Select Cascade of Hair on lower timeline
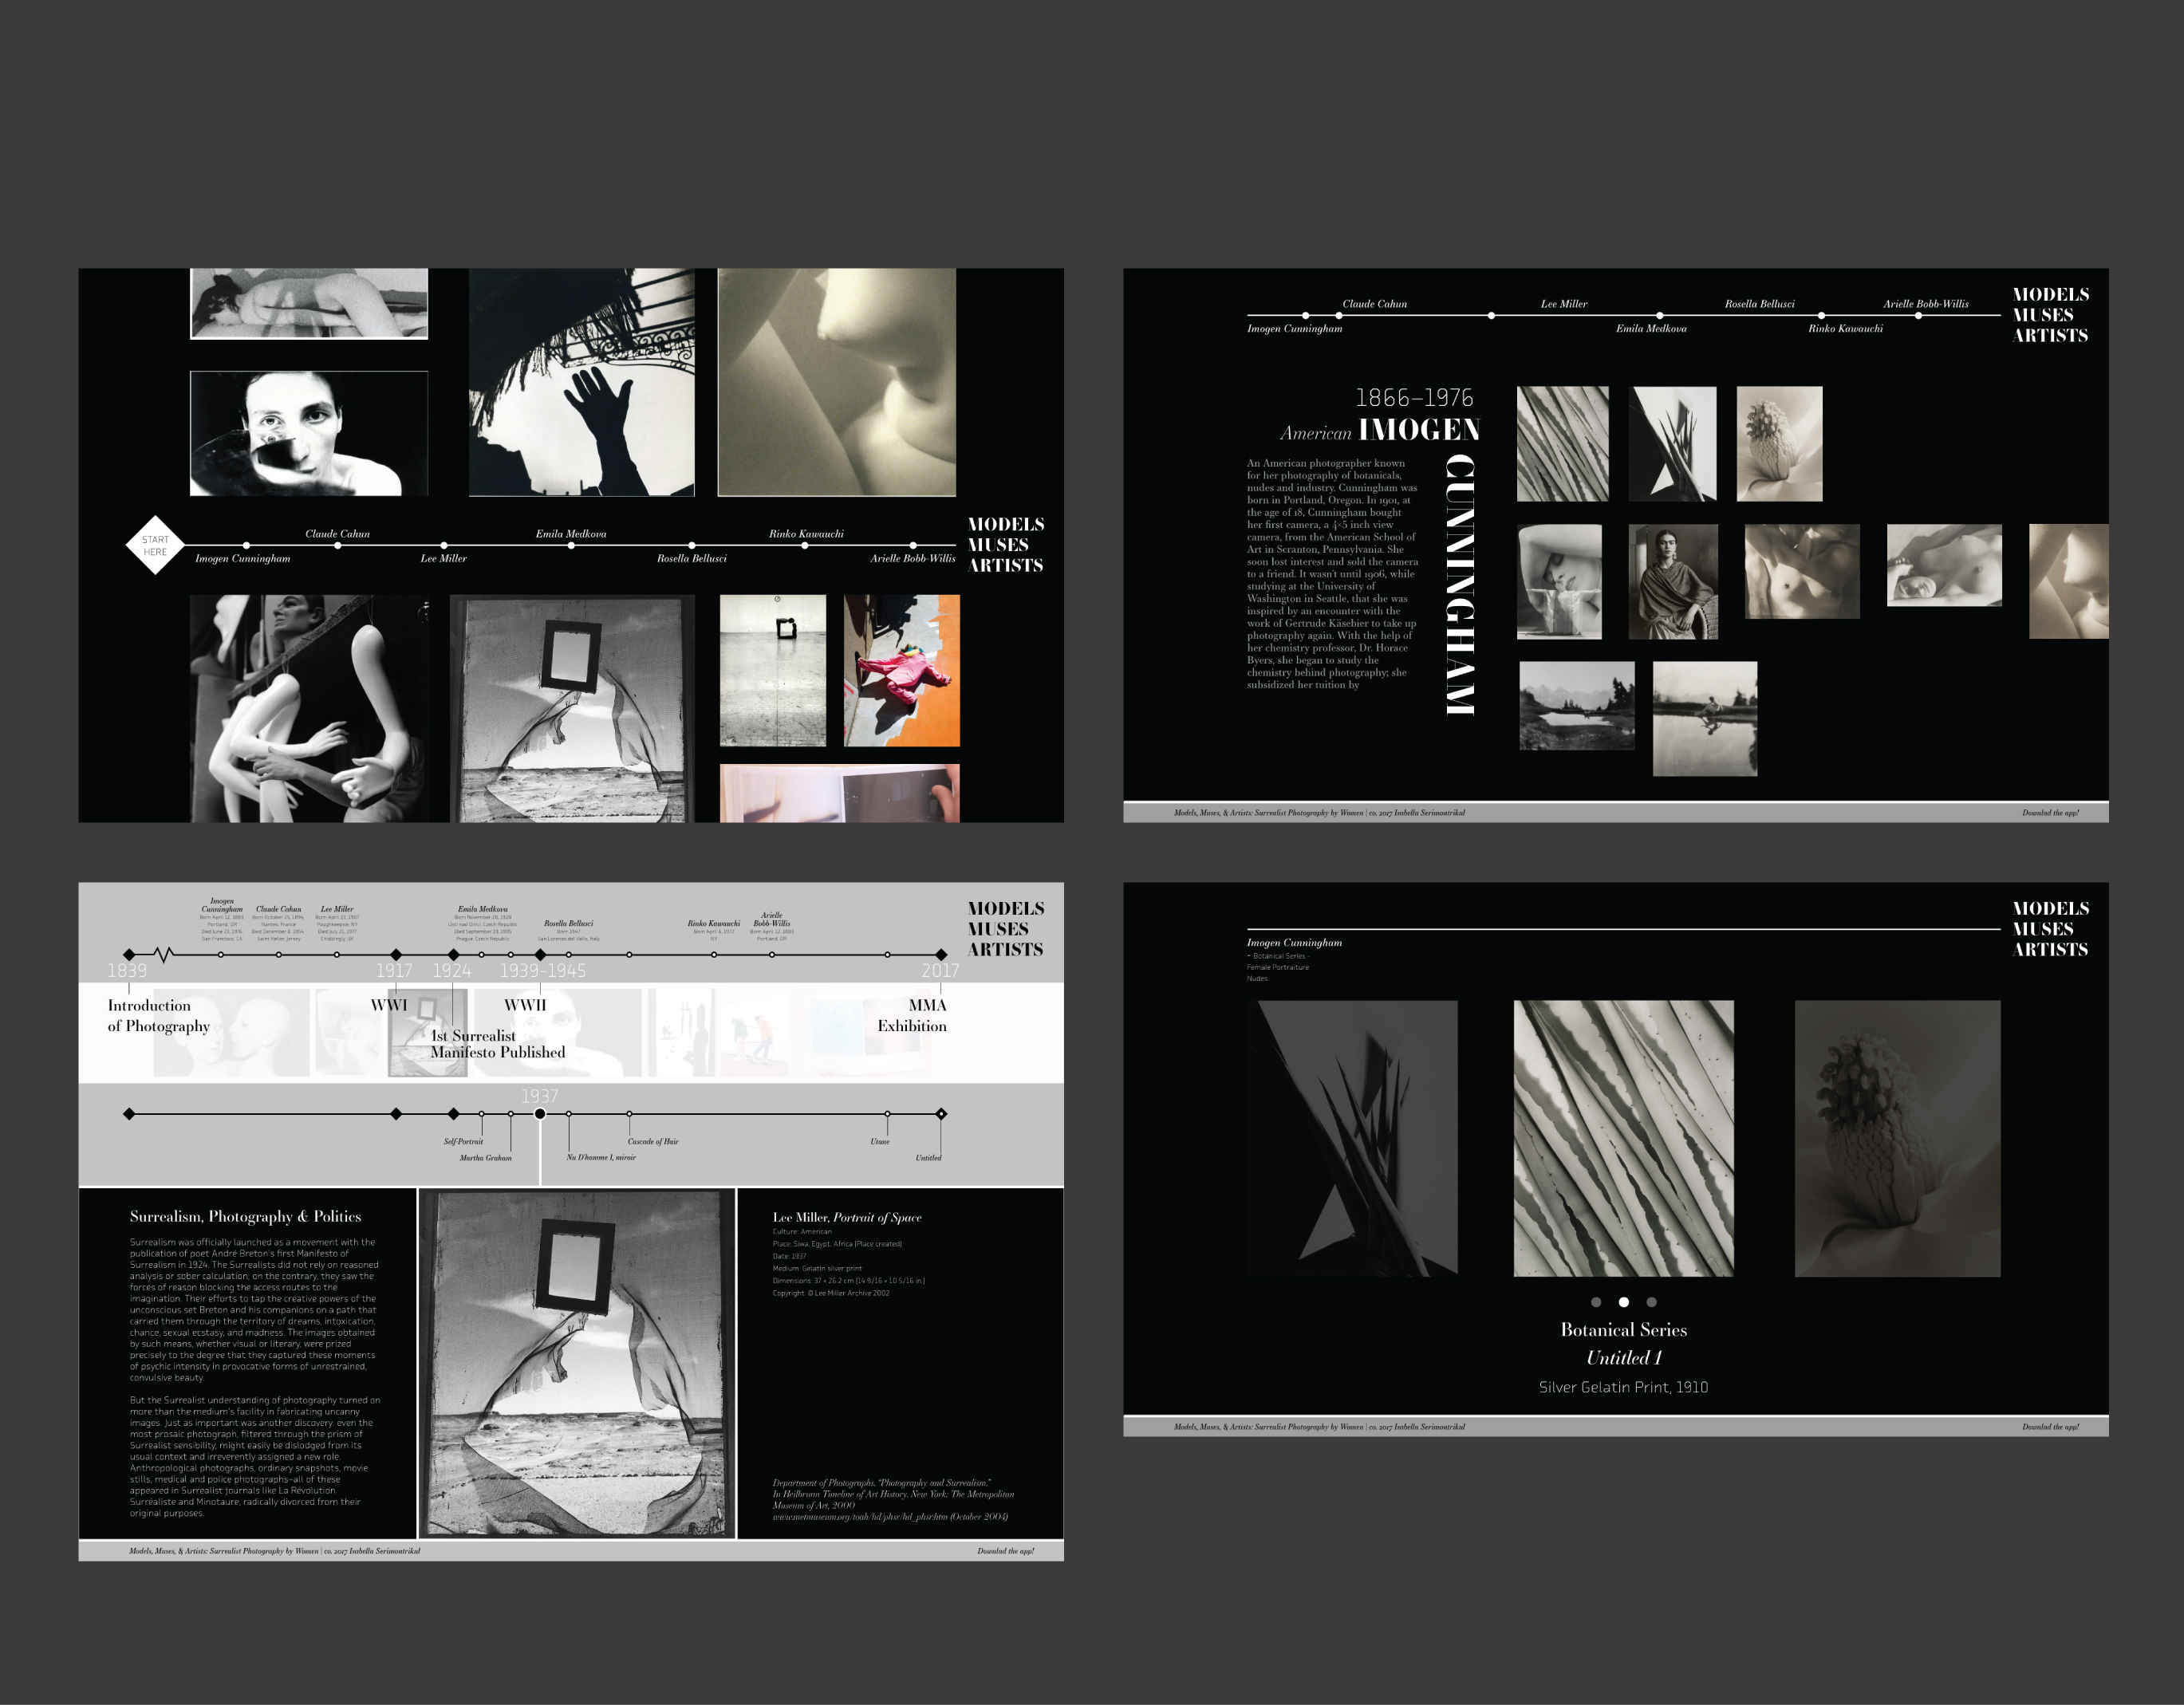 tap(653, 1142)
